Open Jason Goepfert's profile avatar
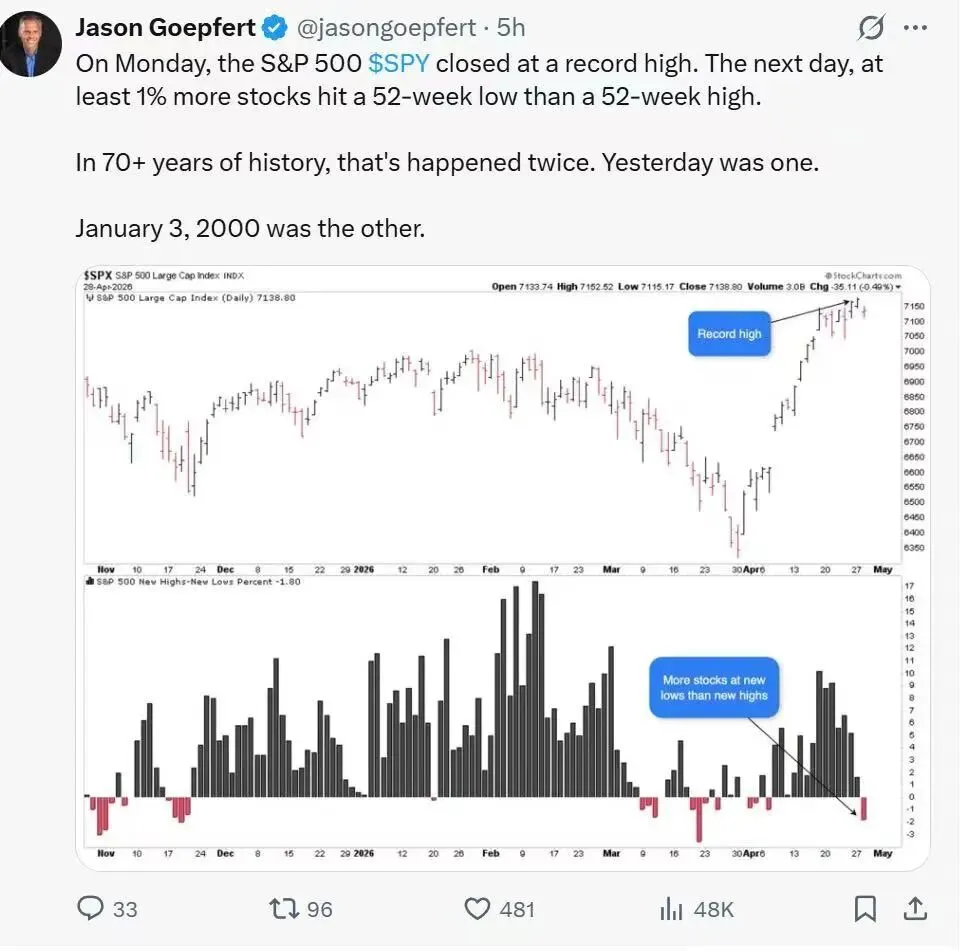Screen dimensions: 960x951 (x=32, y=44)
